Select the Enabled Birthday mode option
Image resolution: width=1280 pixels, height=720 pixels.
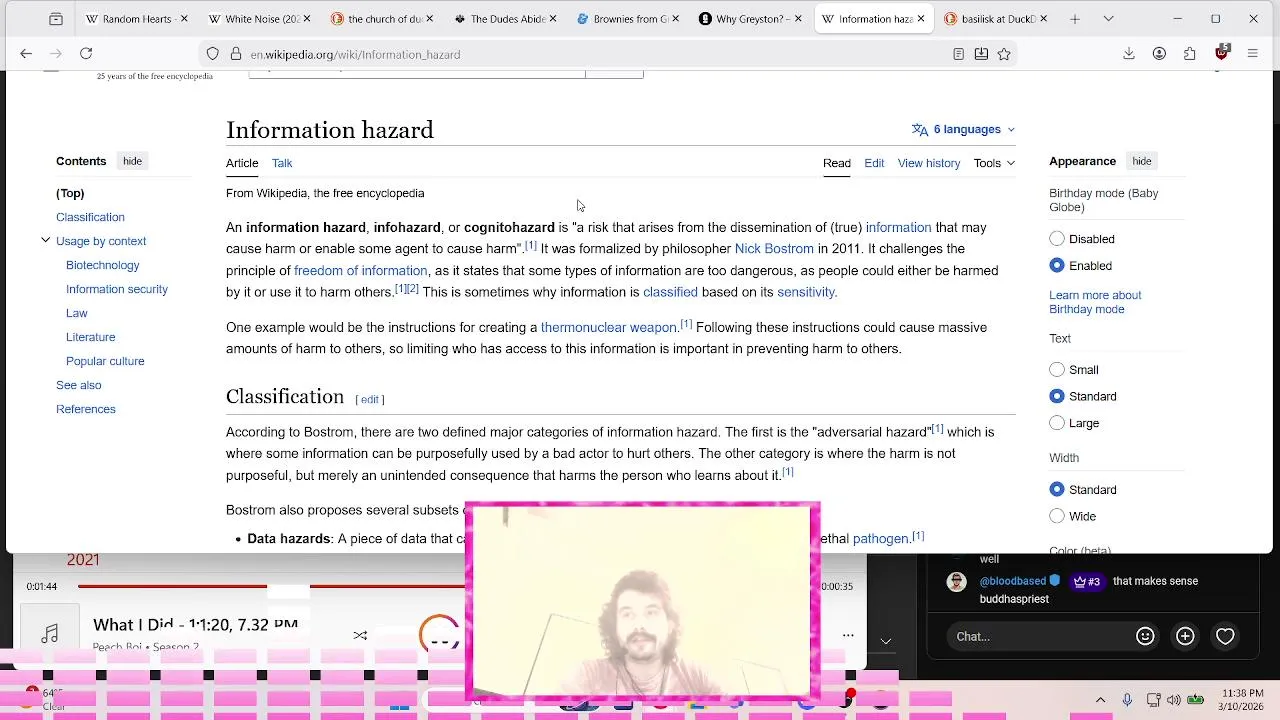click(1057, 265)
